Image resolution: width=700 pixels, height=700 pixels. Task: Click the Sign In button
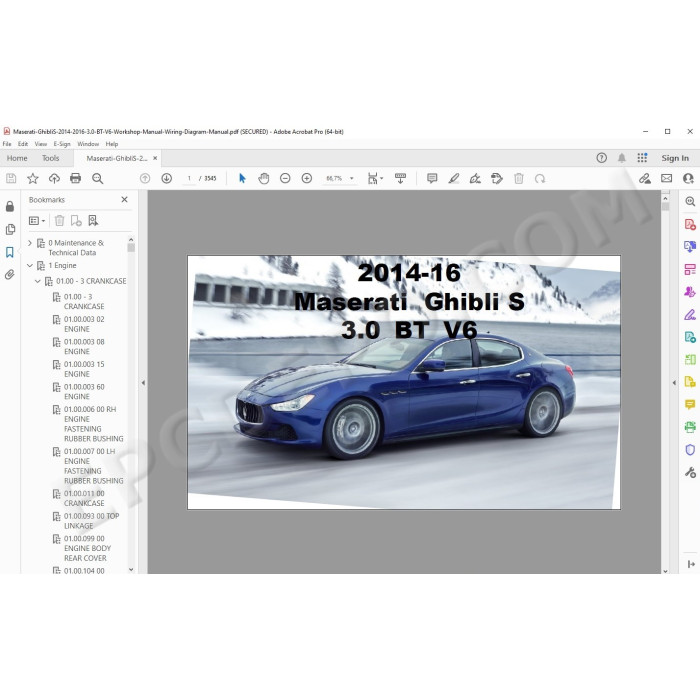click(x=675, y=158)
